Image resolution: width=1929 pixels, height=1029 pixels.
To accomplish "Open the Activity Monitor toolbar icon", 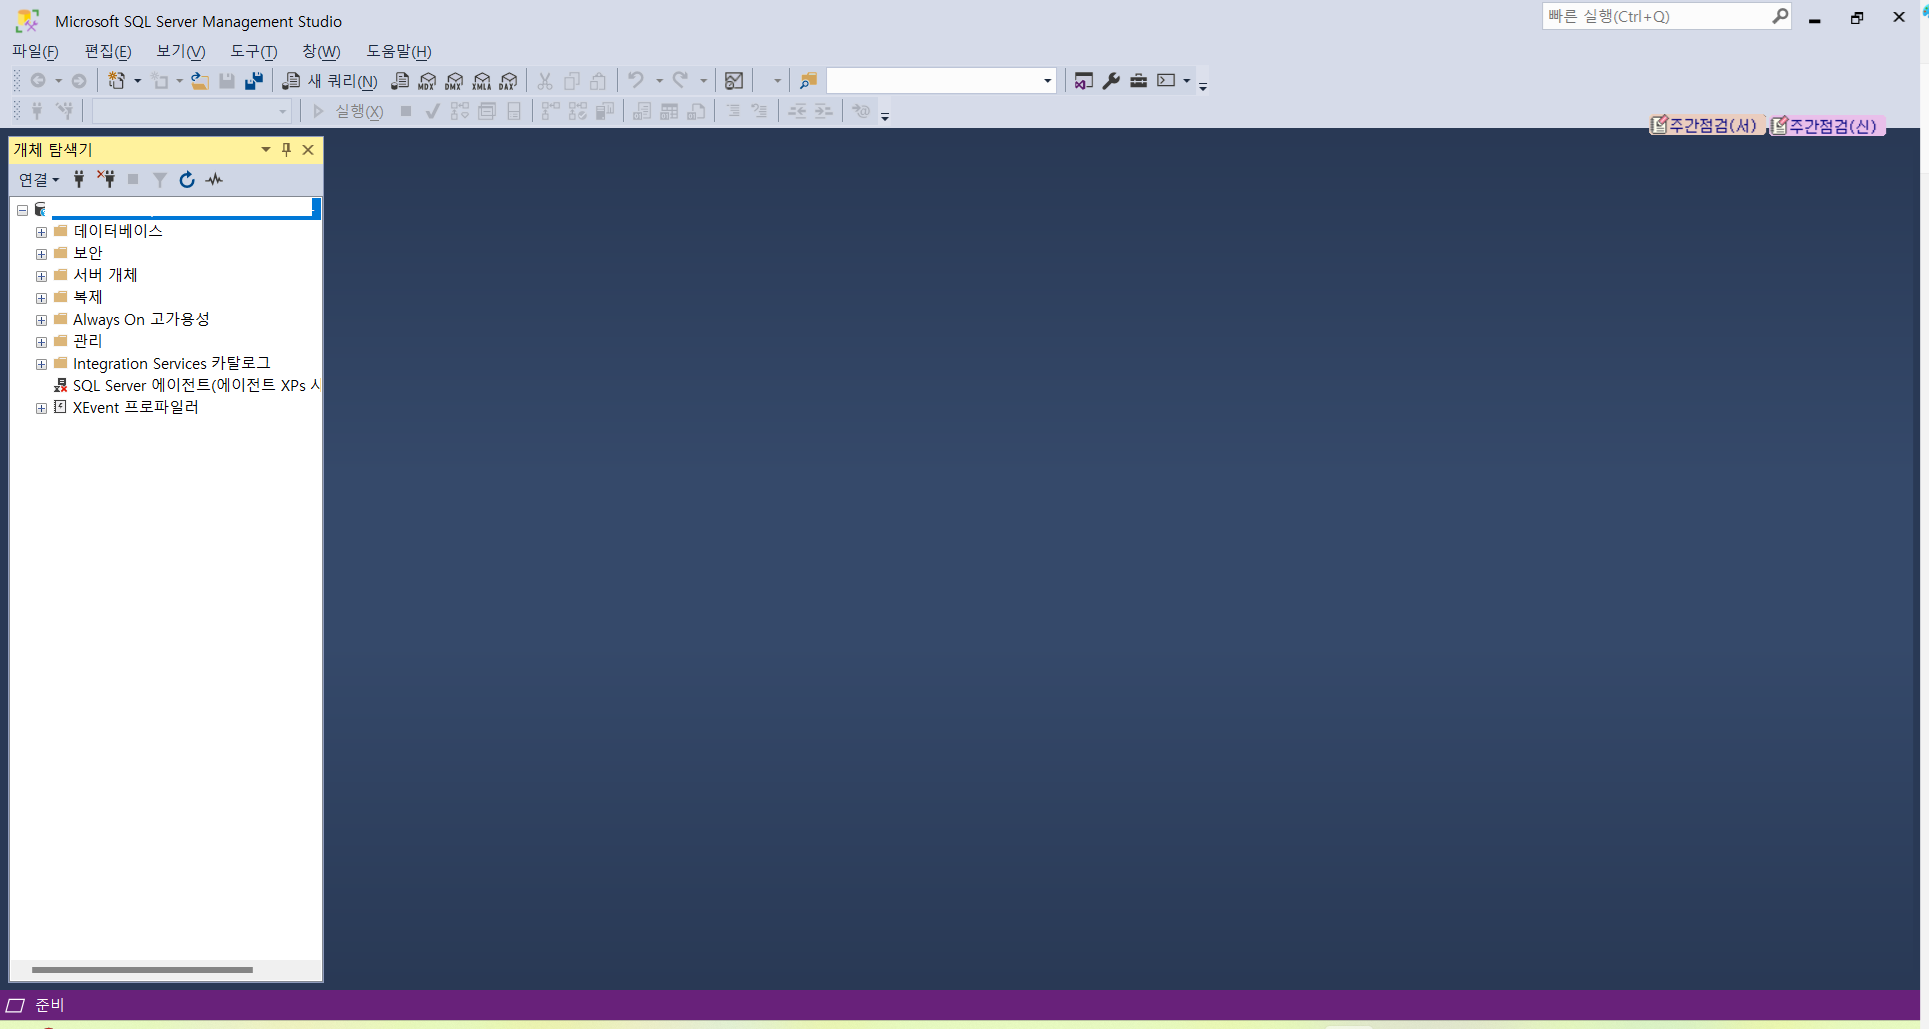I will coord(734,81).
